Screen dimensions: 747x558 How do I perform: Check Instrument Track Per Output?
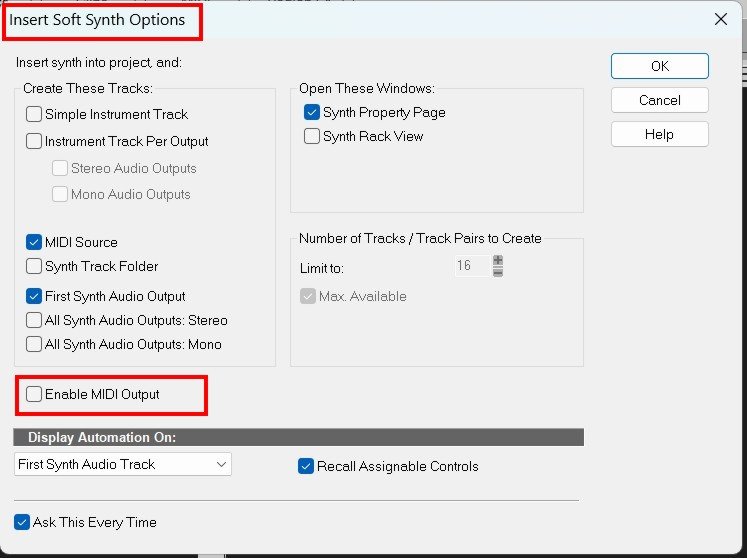34,141
